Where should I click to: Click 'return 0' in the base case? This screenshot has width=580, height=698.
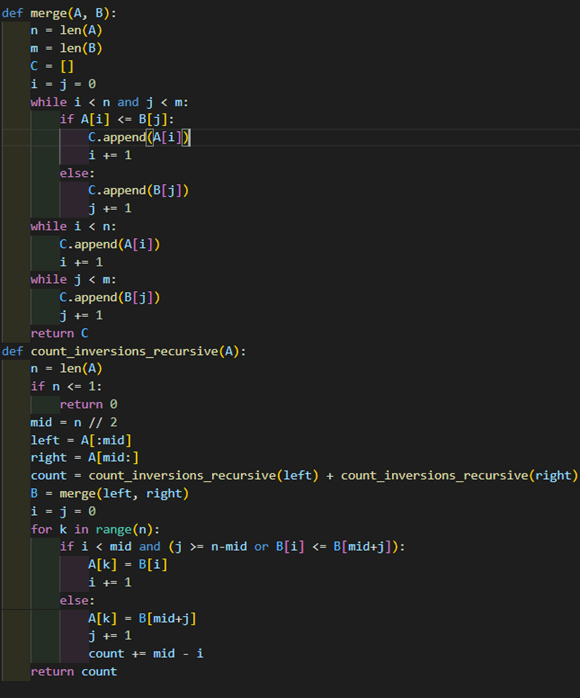[89, 405]
